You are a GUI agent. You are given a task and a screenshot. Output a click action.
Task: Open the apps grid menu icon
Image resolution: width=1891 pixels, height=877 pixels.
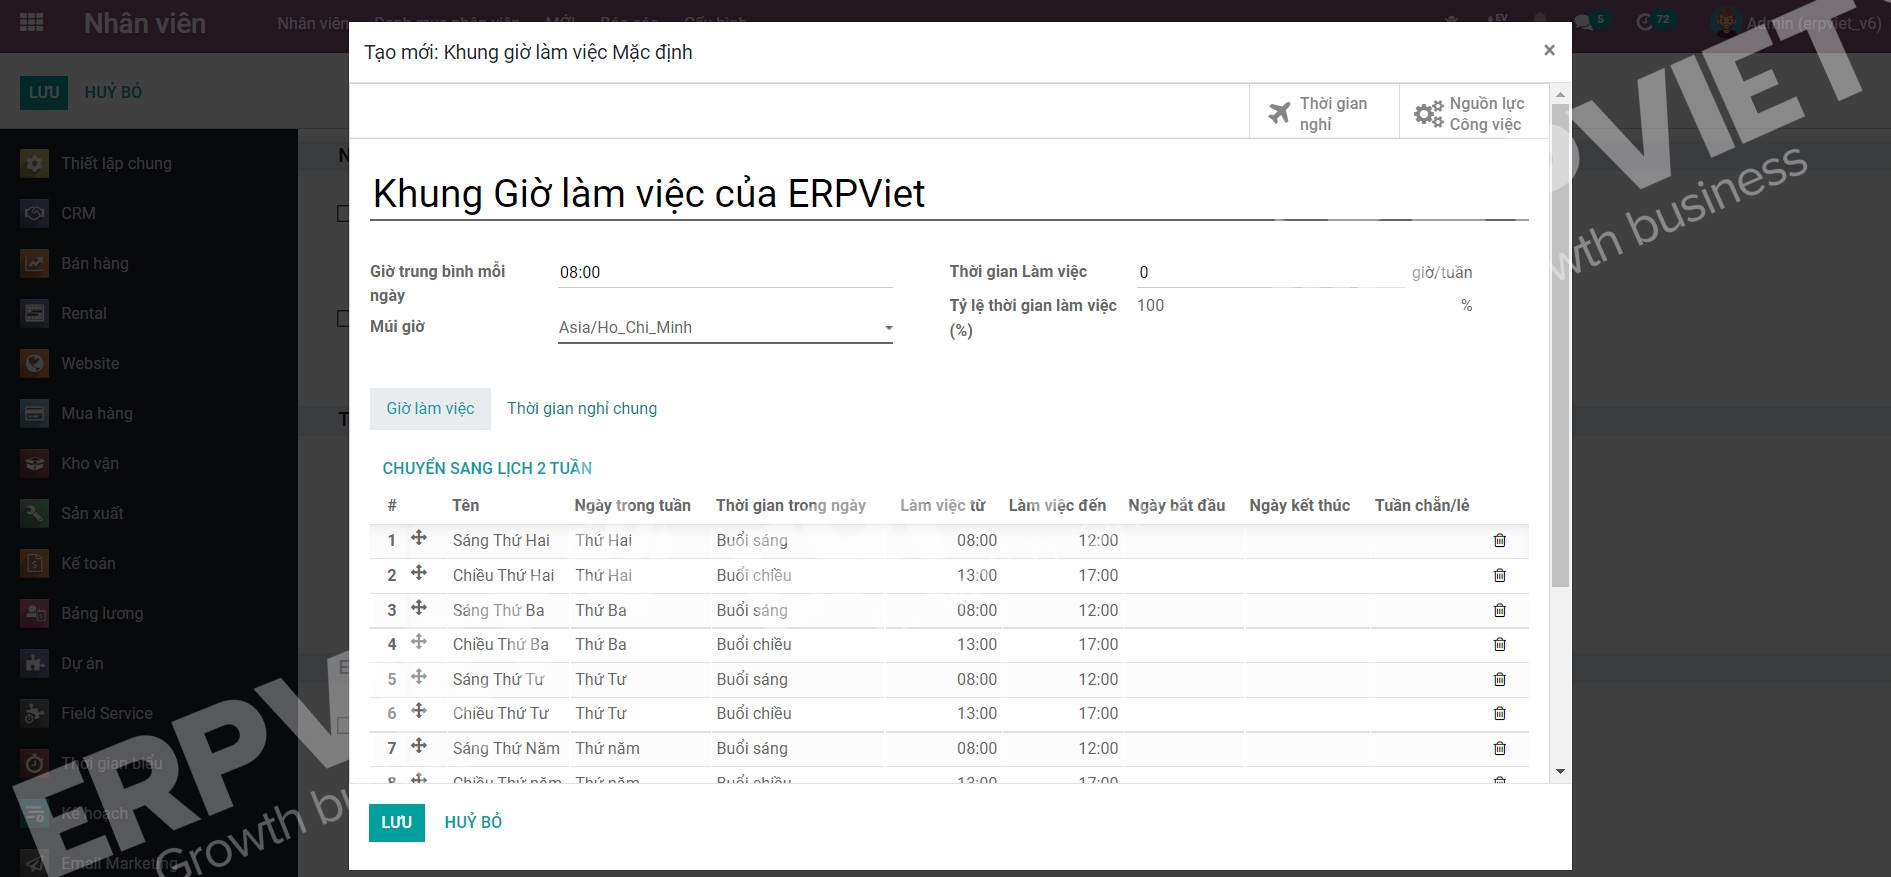click(32, 23)
